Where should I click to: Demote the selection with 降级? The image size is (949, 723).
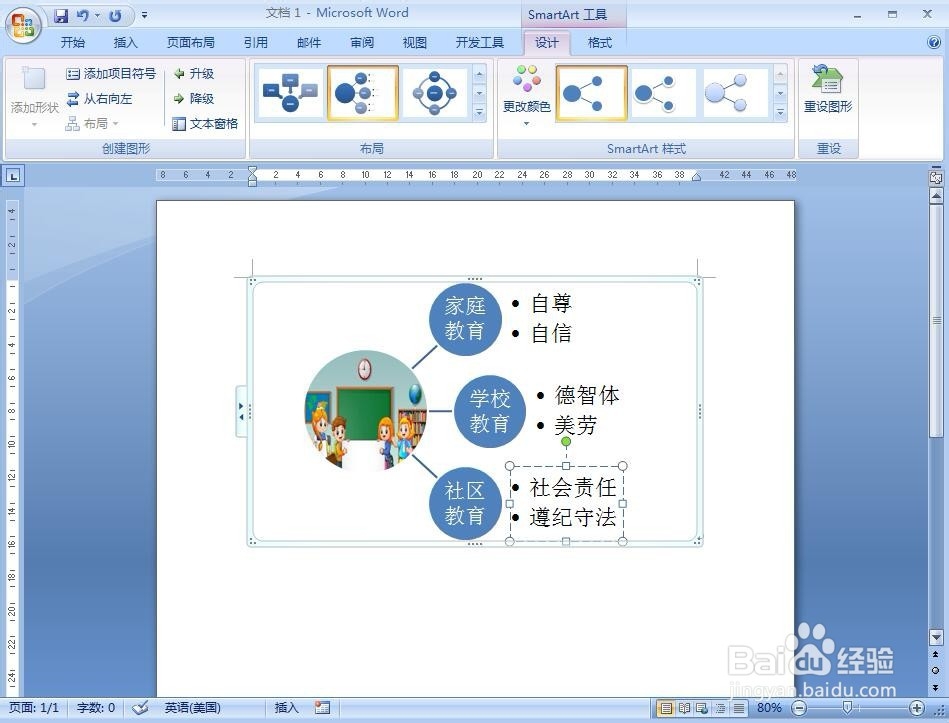tap(194, 99)
